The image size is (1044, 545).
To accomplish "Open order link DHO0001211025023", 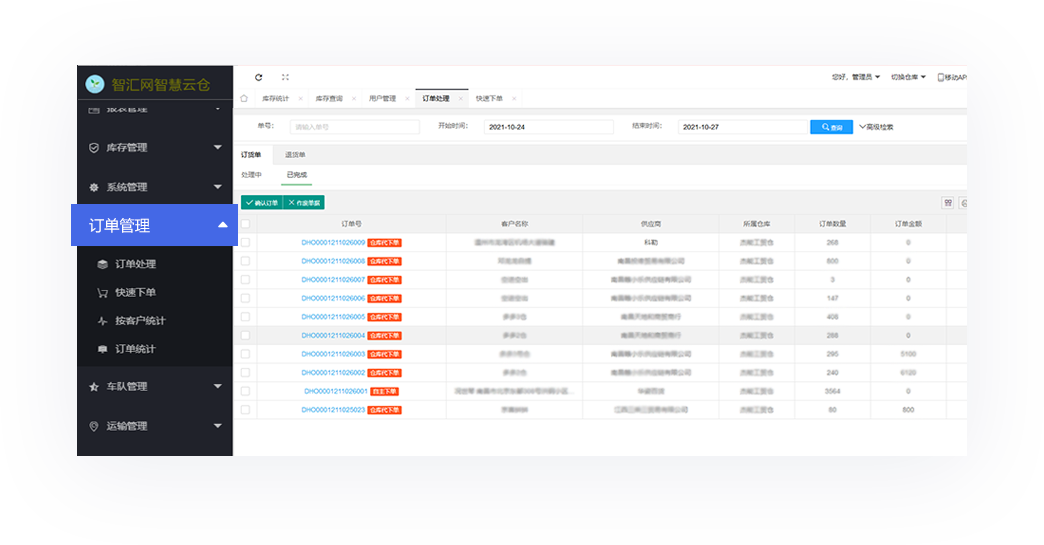I will tap(333, 411).
